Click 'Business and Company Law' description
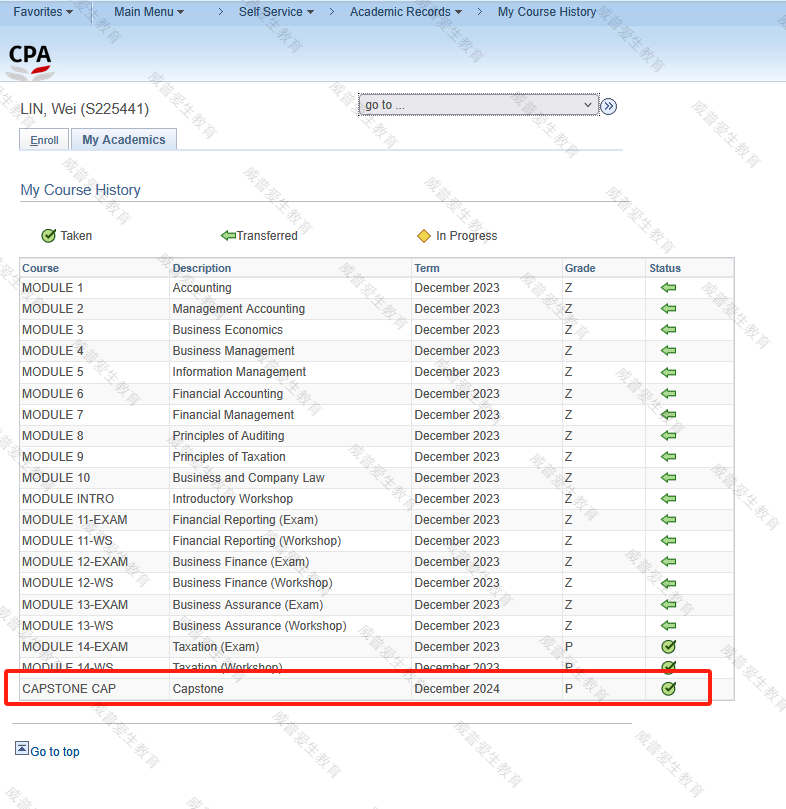Image resolution: width=786 pixels, height=809 pixels. [248, 478]
